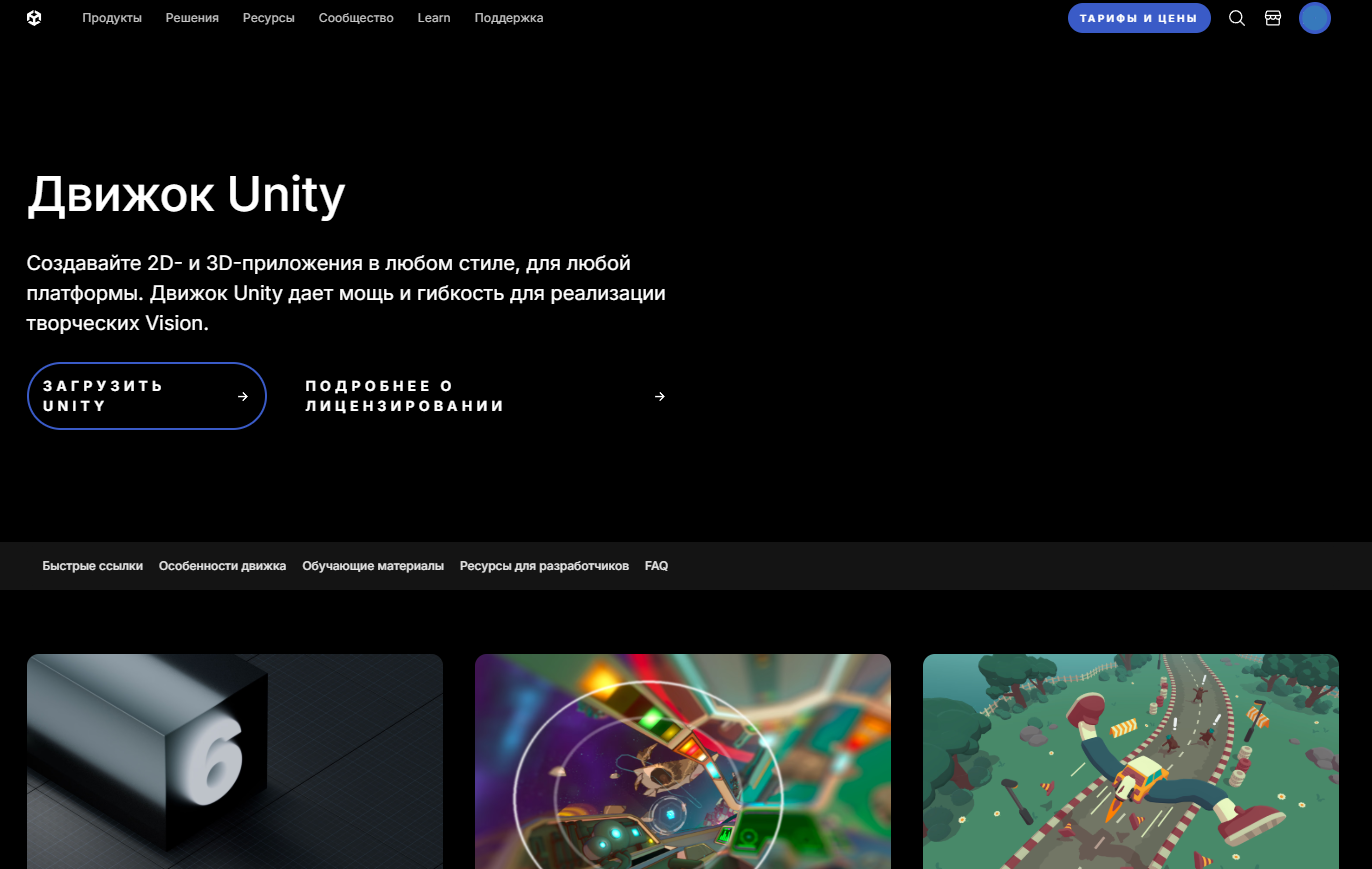Screen dimensions: 1372x869
Task: Open the user profile avatar
Action: tap(1315, 18)
